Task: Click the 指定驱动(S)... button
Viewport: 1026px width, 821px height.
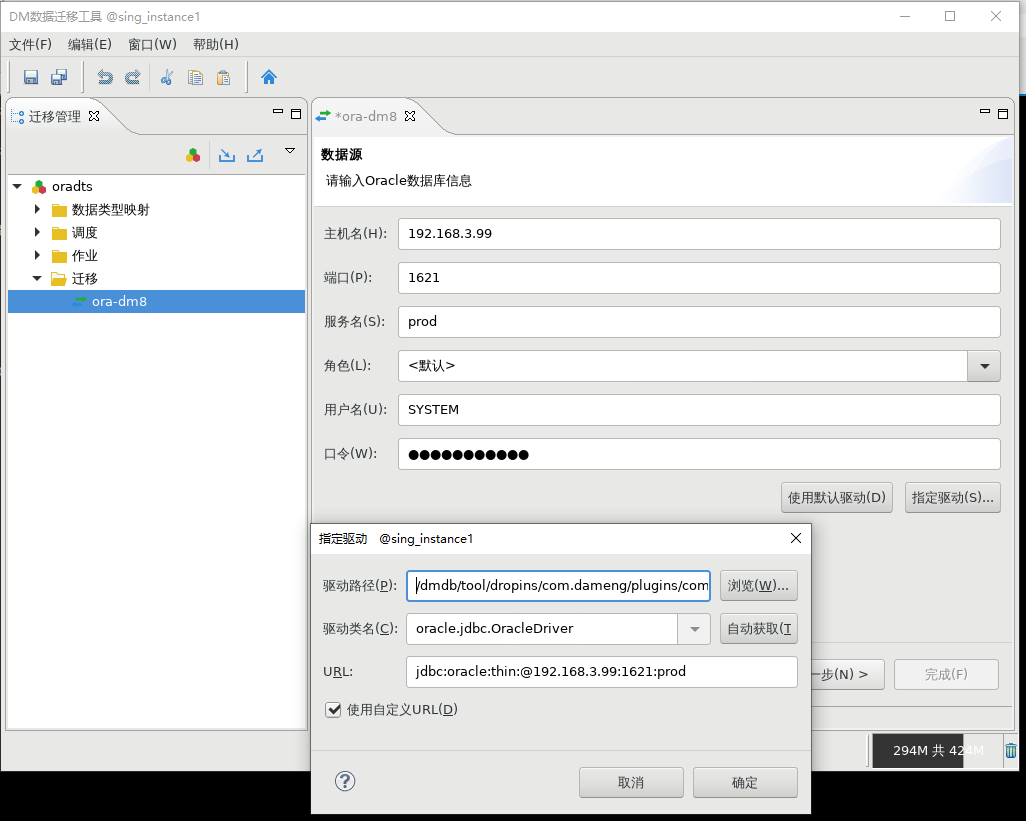Action: (x=953, y=498)
